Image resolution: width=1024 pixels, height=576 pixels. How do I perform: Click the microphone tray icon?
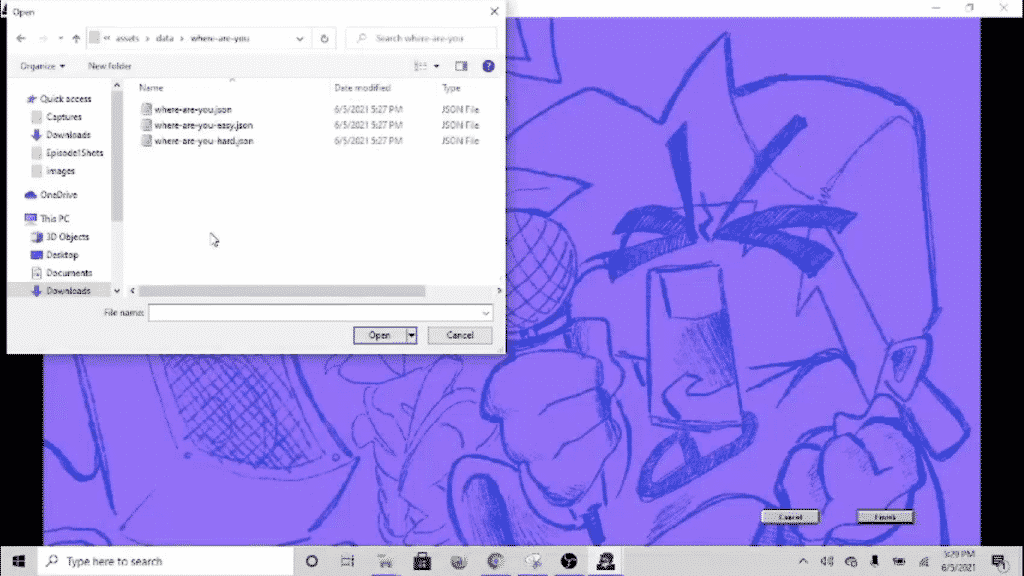click(874, 561)
